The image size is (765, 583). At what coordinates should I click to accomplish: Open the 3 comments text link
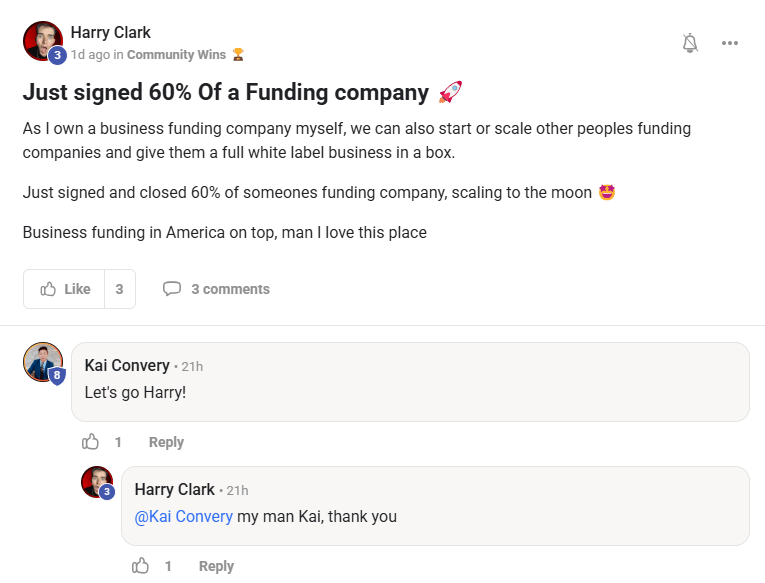[230, 289]
